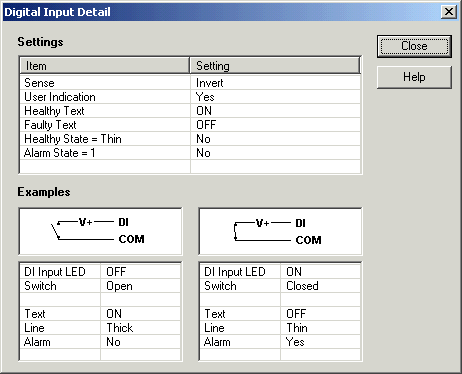Click the Text OFF value in right example
The image size is (462, 374).
[x=296, y=314]
